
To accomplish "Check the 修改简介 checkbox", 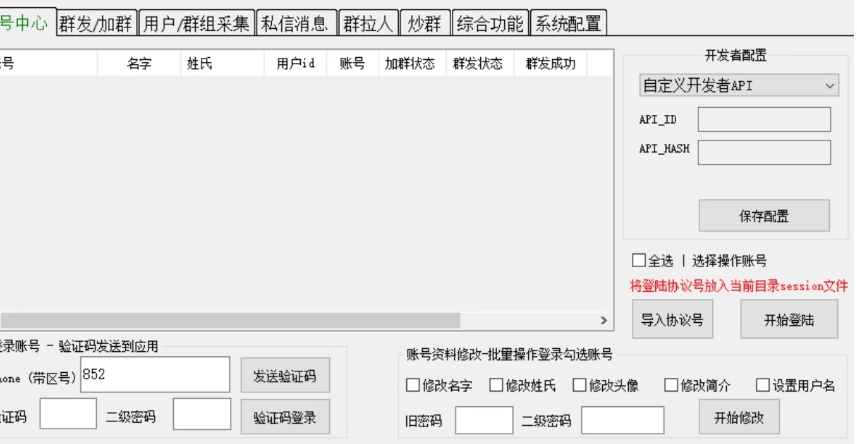I will [x=671, y=385].
